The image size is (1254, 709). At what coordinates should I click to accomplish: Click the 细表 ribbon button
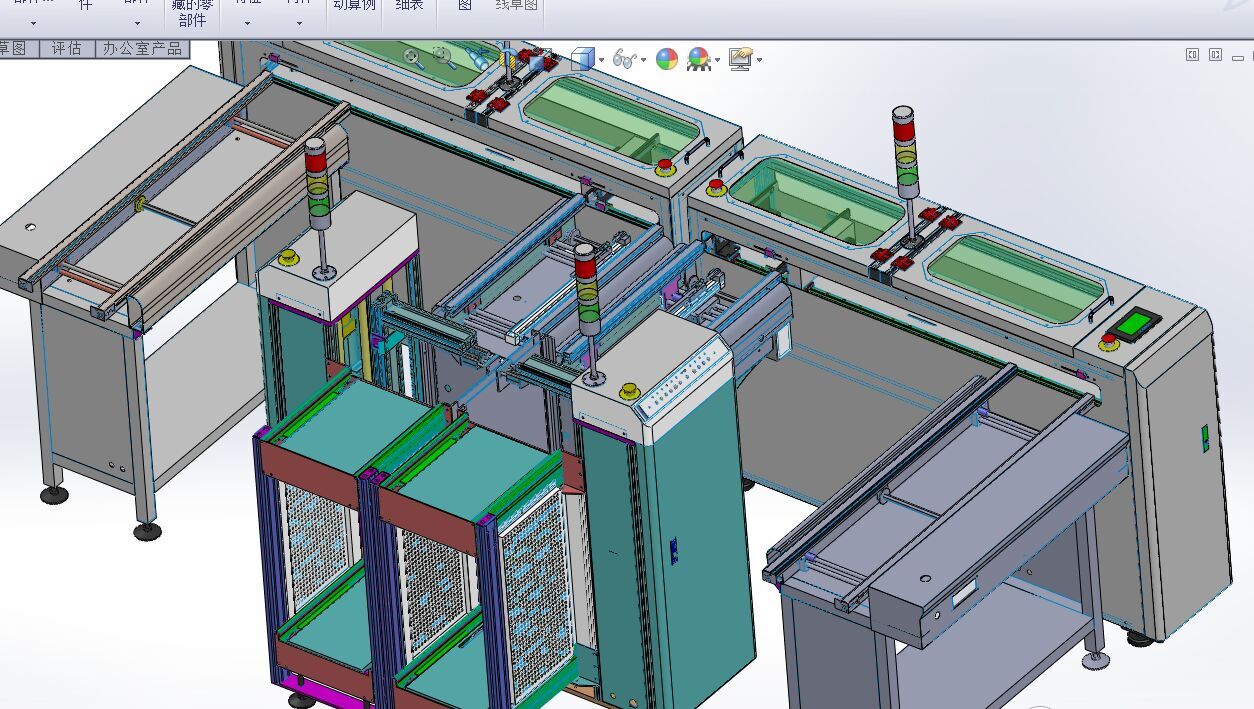pyautogui.click(x=409, y=6)
